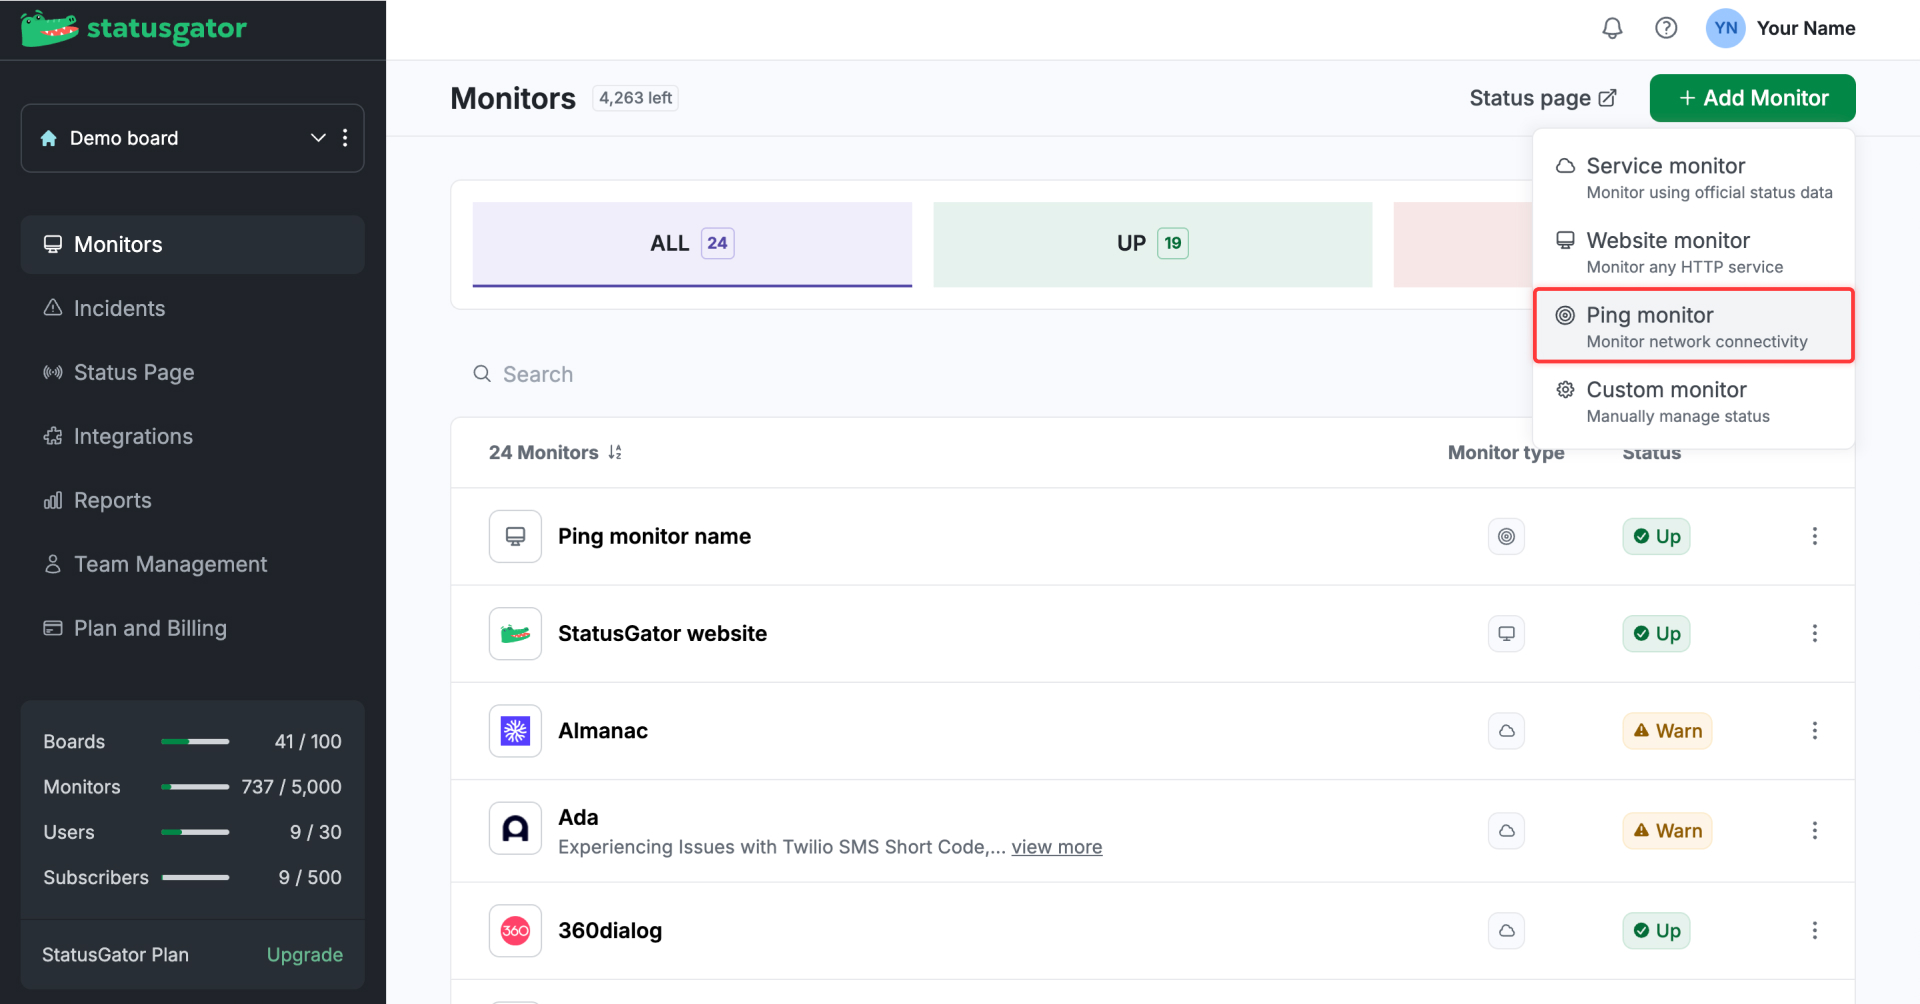
Task: Click the Monitors usage progress bar
Action: tap(195, 787)
